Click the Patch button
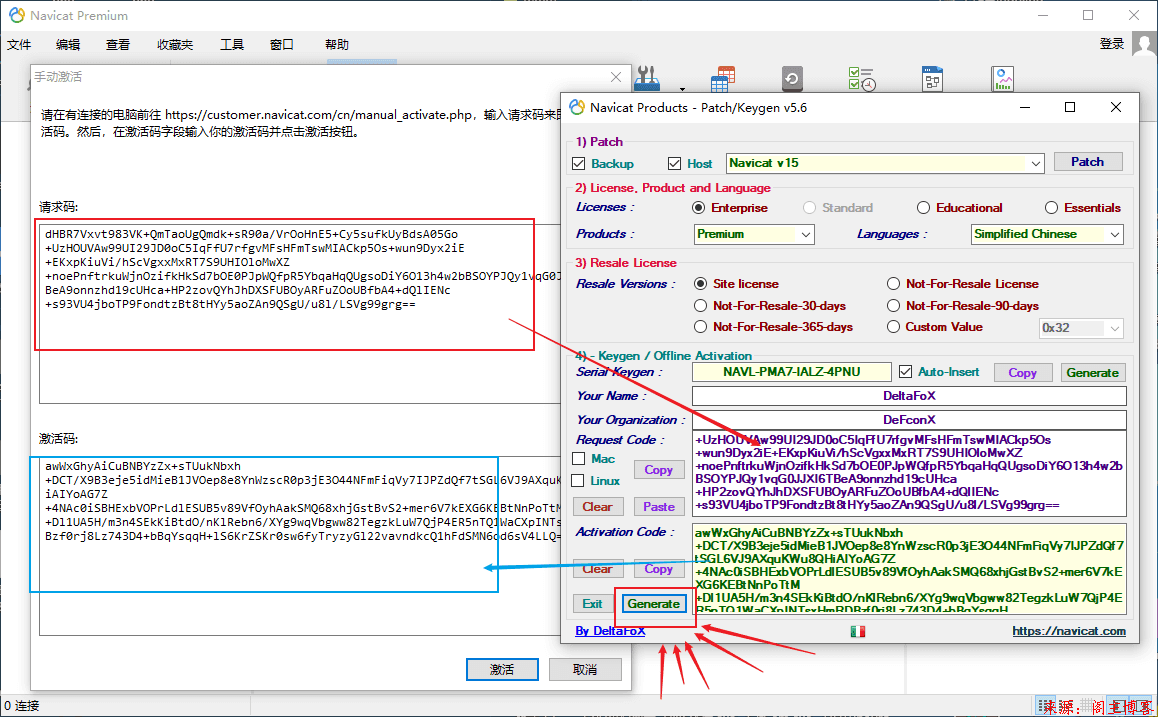The image size is (1158, 717). click(1088, 162)
